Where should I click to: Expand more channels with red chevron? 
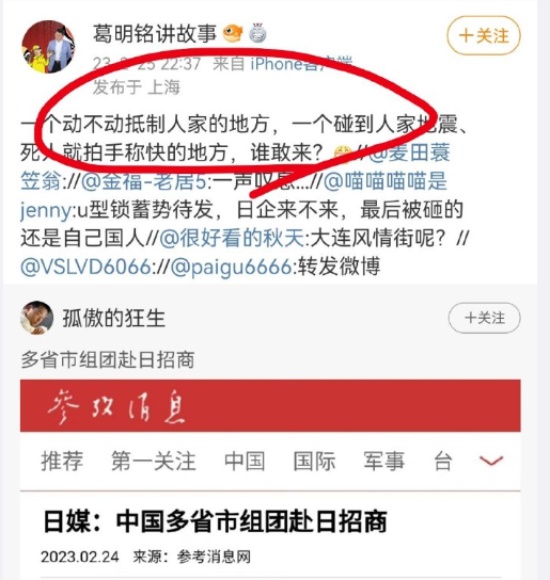click(491, 461)
